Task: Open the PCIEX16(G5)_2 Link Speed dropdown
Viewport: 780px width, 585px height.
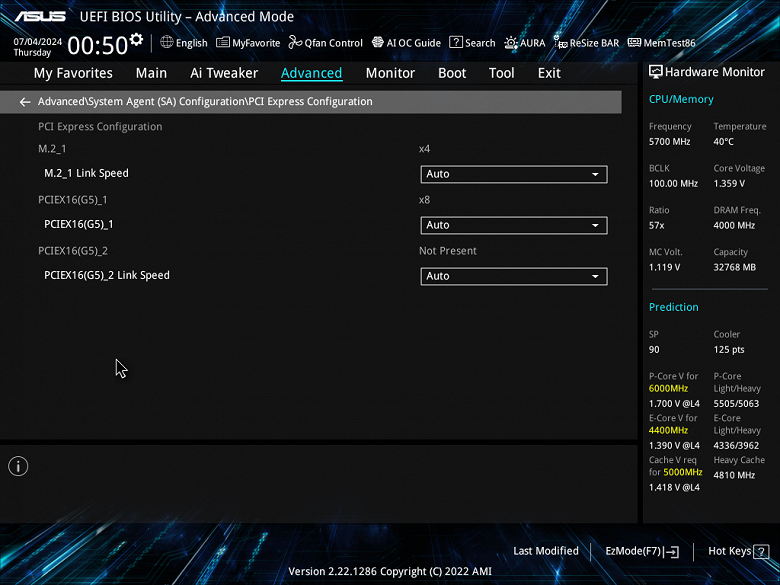Action: click(514, 276)
